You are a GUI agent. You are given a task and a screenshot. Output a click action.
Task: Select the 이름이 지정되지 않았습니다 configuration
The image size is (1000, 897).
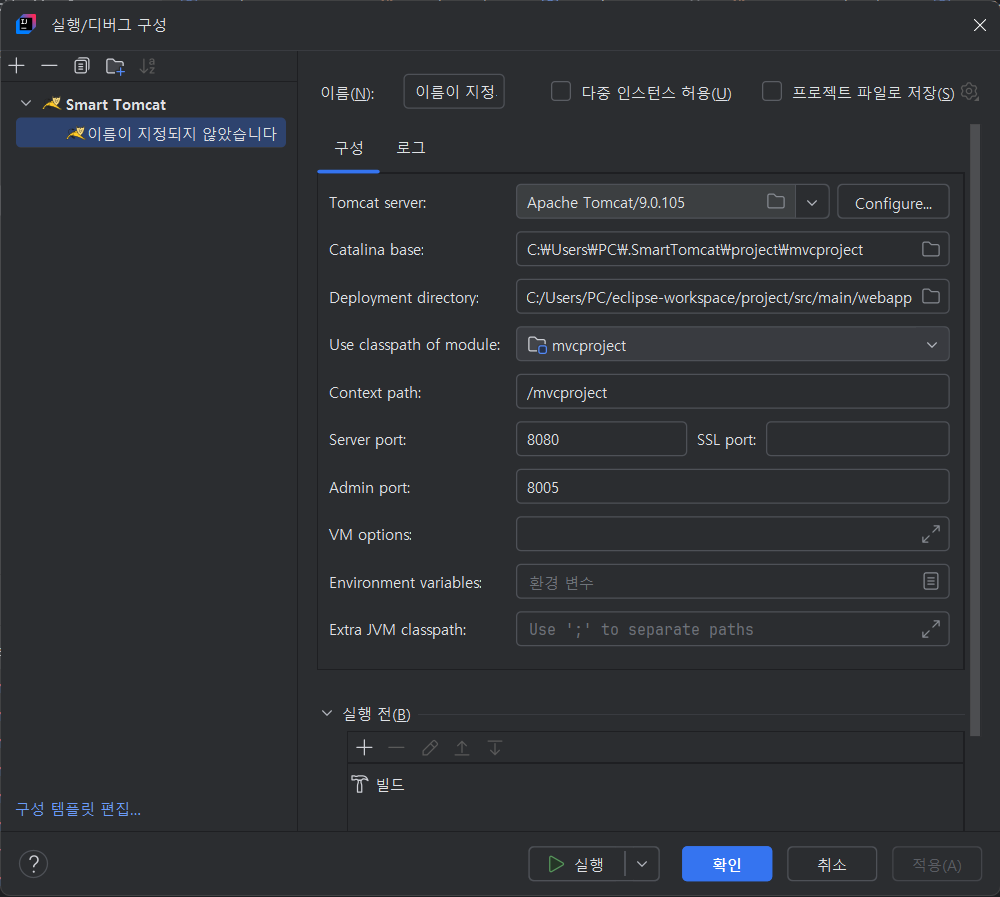[x=151, y=133]
